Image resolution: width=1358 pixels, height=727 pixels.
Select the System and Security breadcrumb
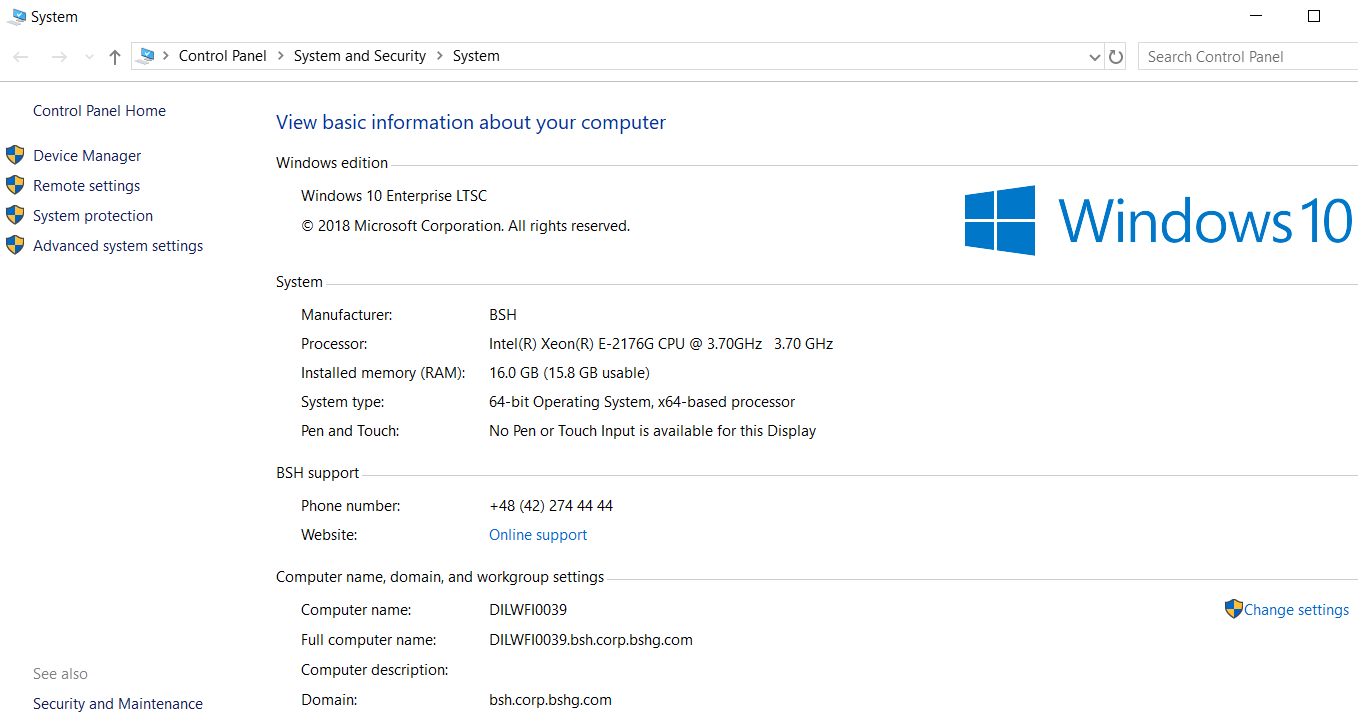pyautogui.click(x=360, y=56)
